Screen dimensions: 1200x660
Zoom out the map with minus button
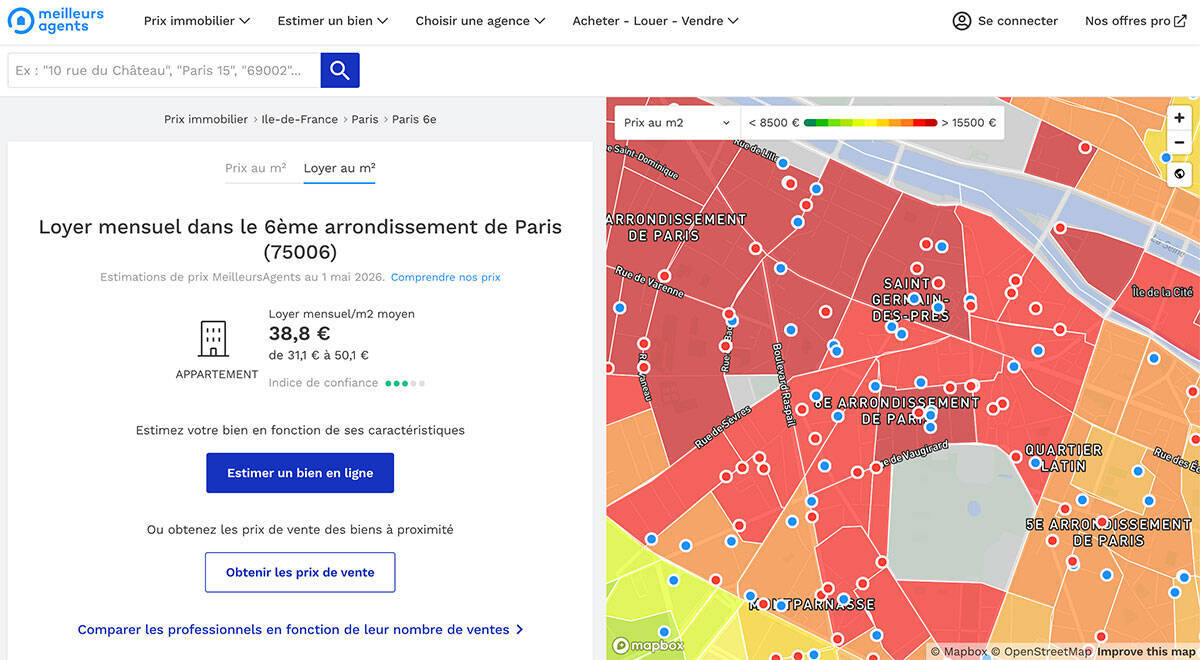point(1179,143)
